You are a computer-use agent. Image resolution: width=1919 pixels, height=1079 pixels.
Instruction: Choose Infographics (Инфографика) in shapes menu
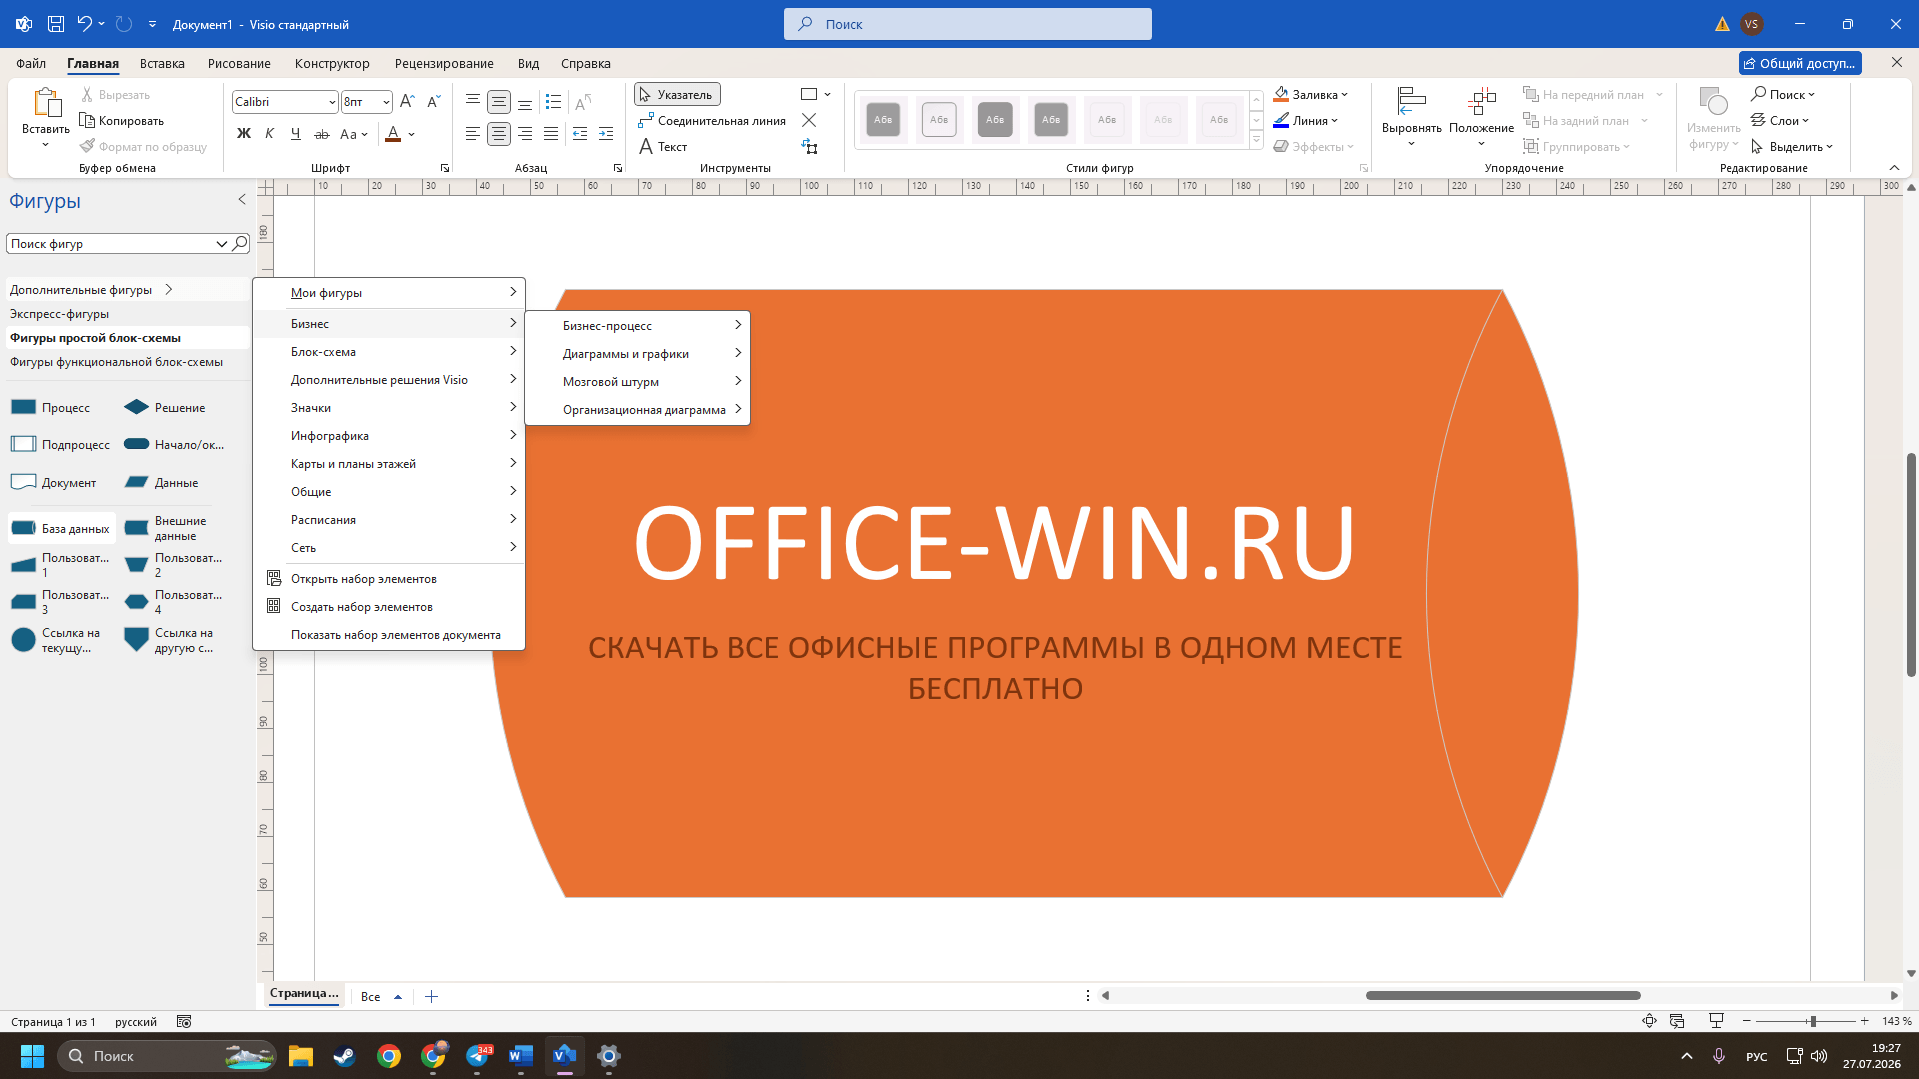click(389, 436)
